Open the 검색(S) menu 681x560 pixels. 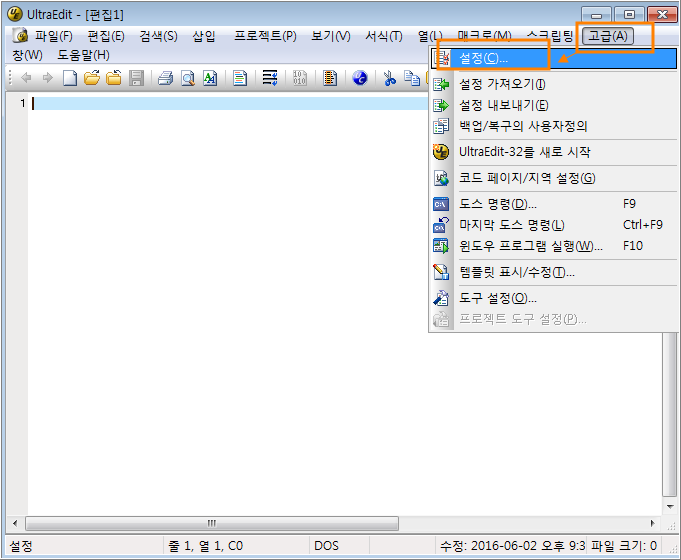pyautogui.click(x=159, y=36)
